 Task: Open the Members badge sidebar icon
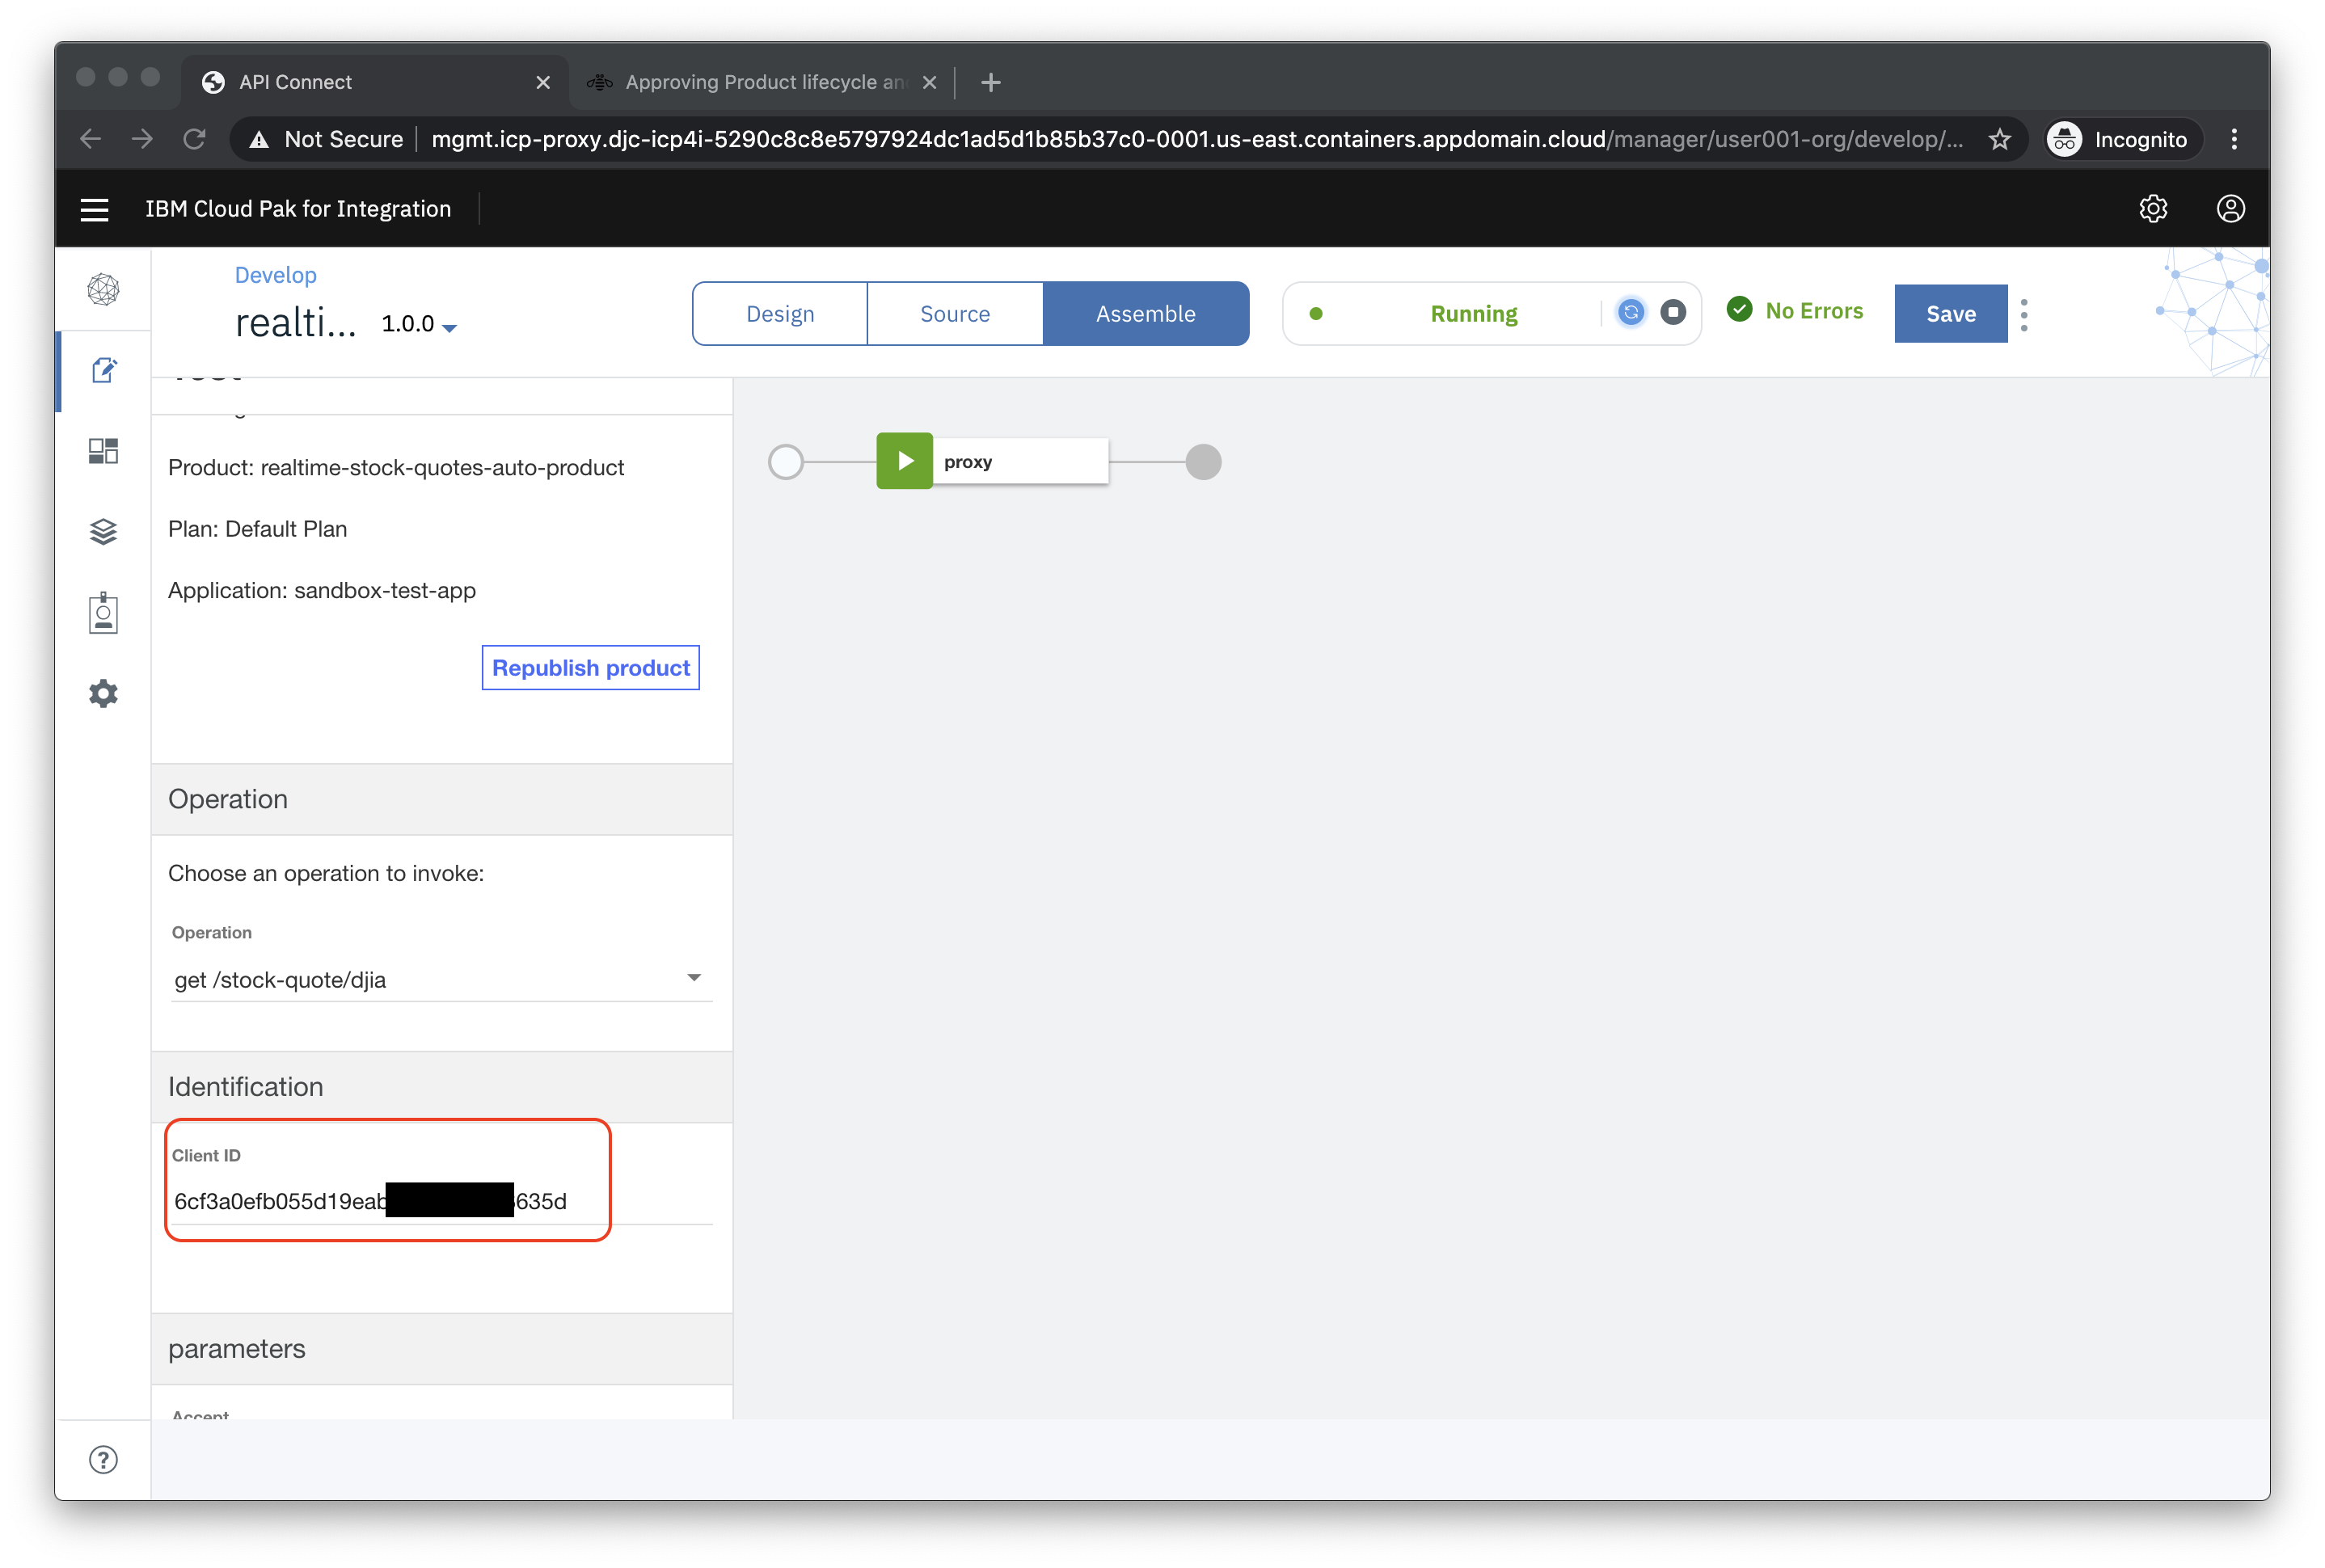pos(104,613)
